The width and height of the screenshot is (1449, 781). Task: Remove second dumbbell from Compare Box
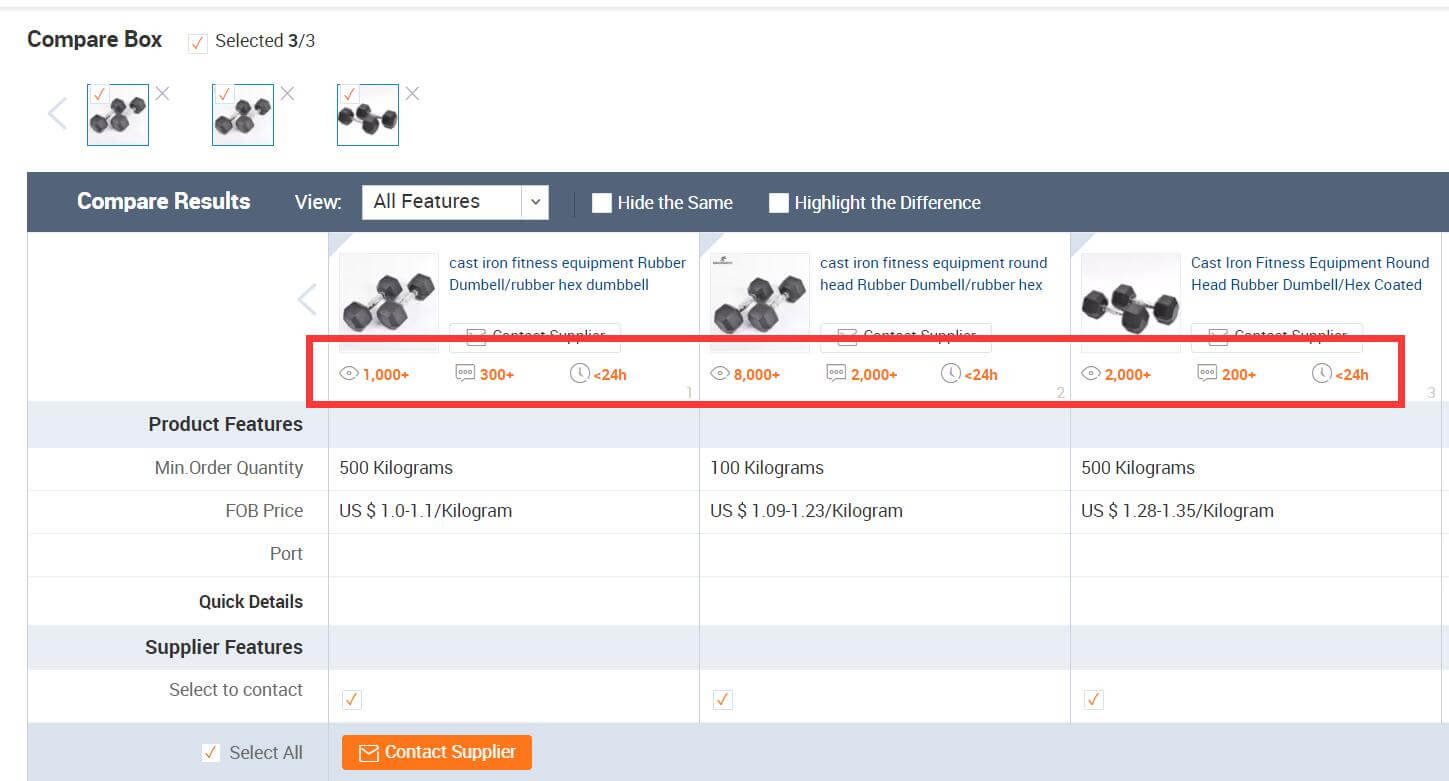(287, 94)
